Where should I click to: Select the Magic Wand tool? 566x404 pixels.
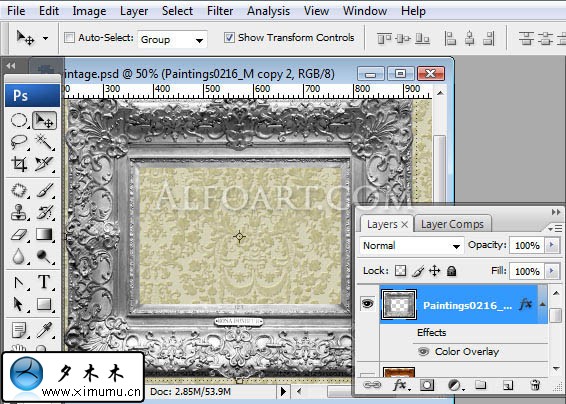44,142
